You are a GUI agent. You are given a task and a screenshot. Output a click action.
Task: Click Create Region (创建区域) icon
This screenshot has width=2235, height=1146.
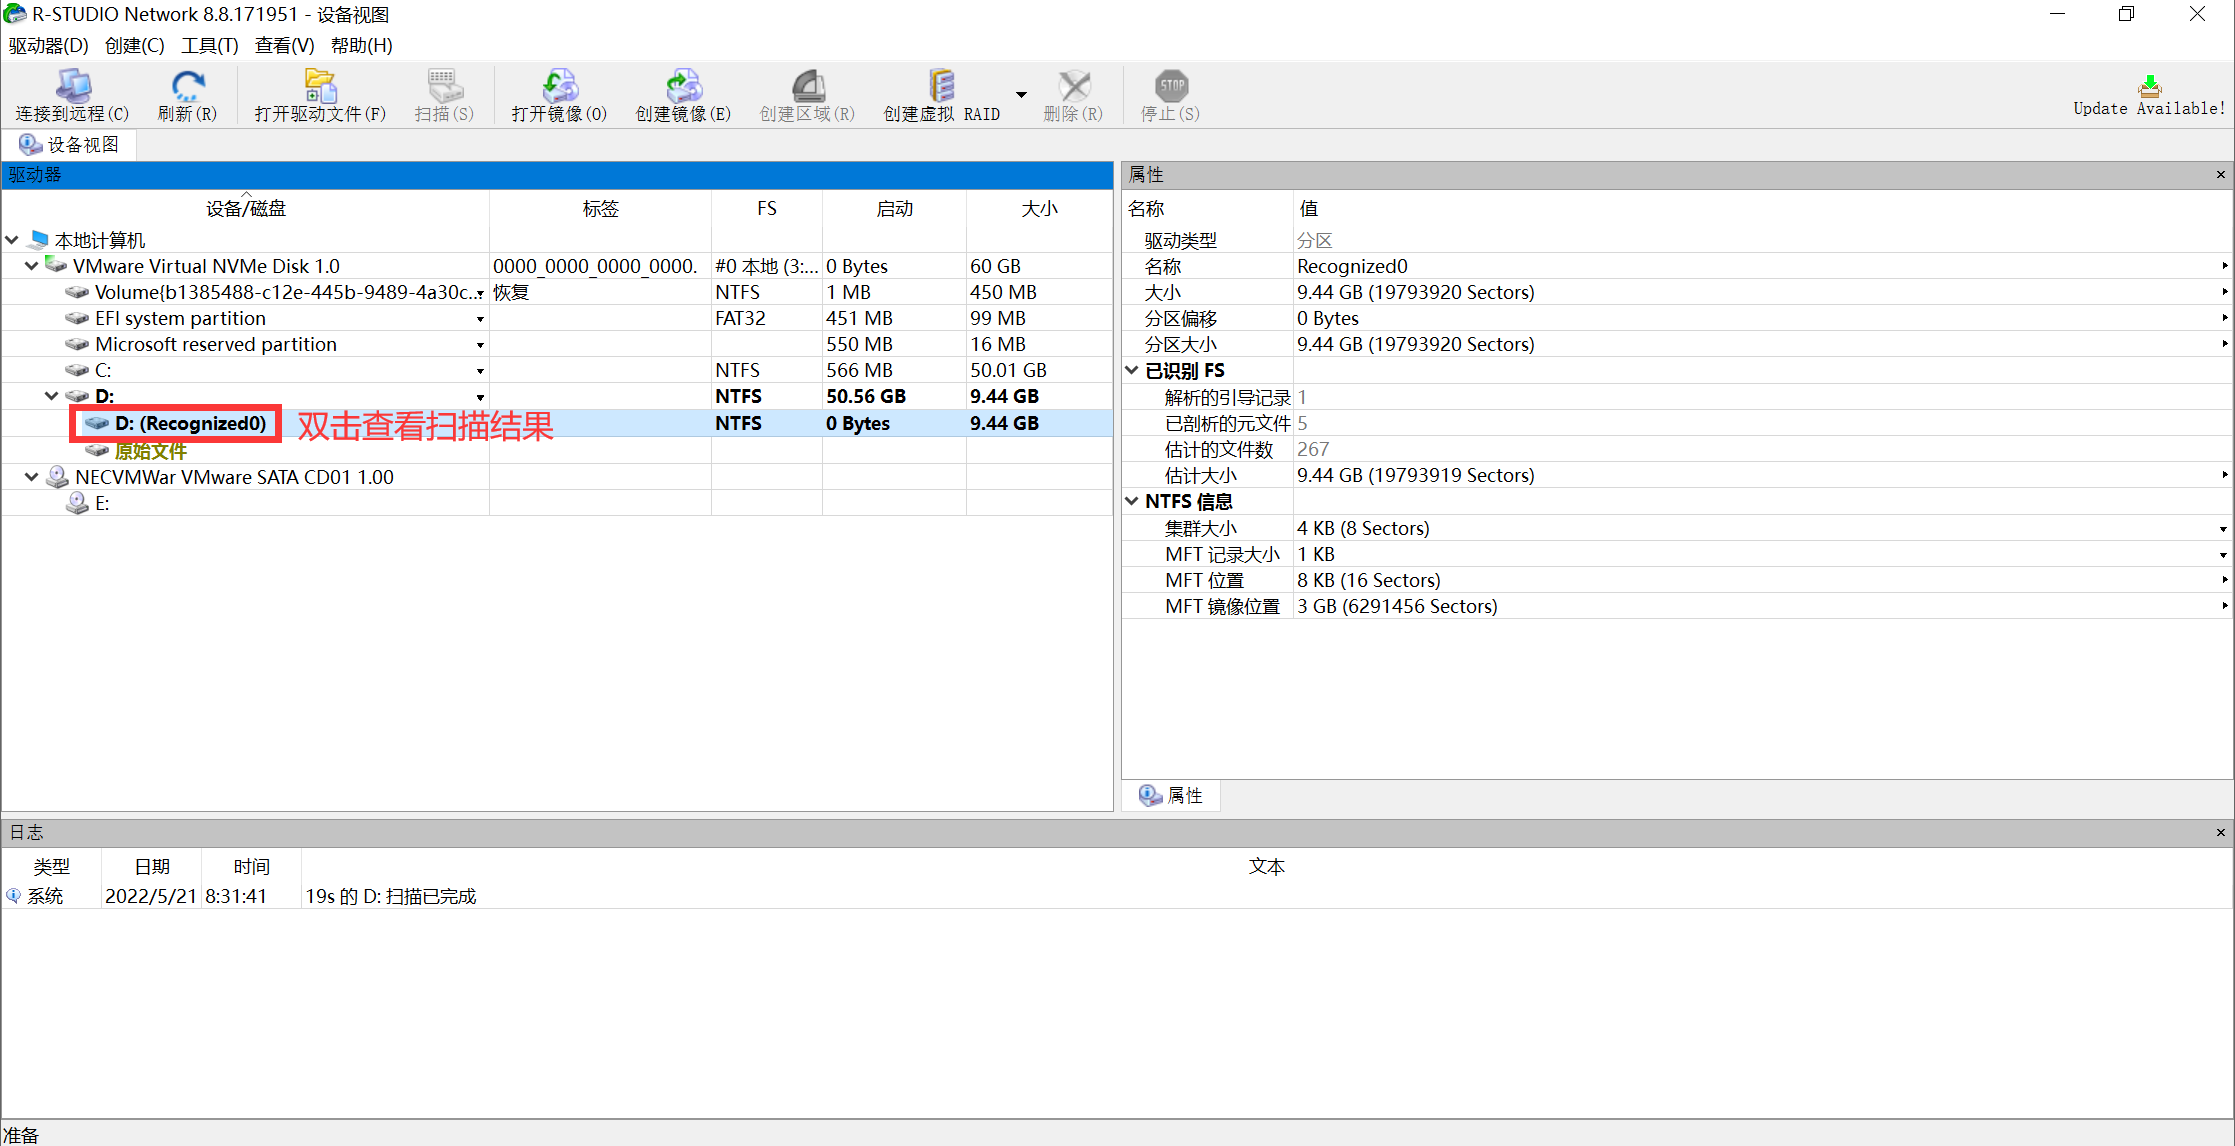pos(808,86)
